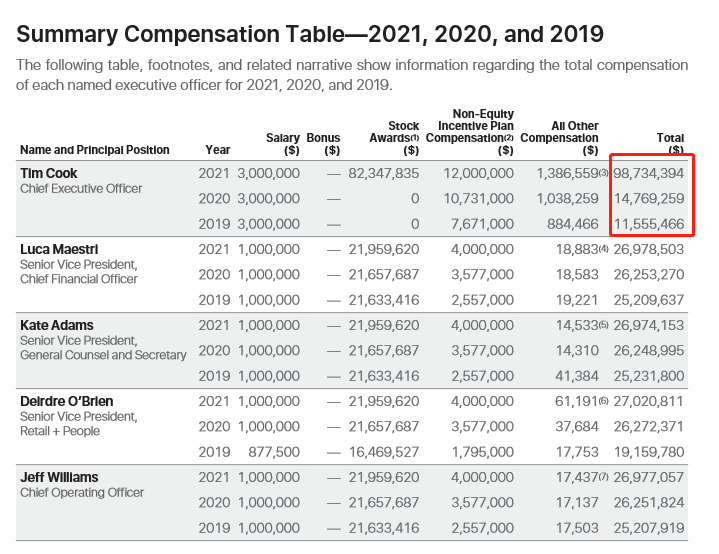Click other compensation 37,684
Image resolution: width=719 pixels, height=554 pixels.
click(577, 427)
